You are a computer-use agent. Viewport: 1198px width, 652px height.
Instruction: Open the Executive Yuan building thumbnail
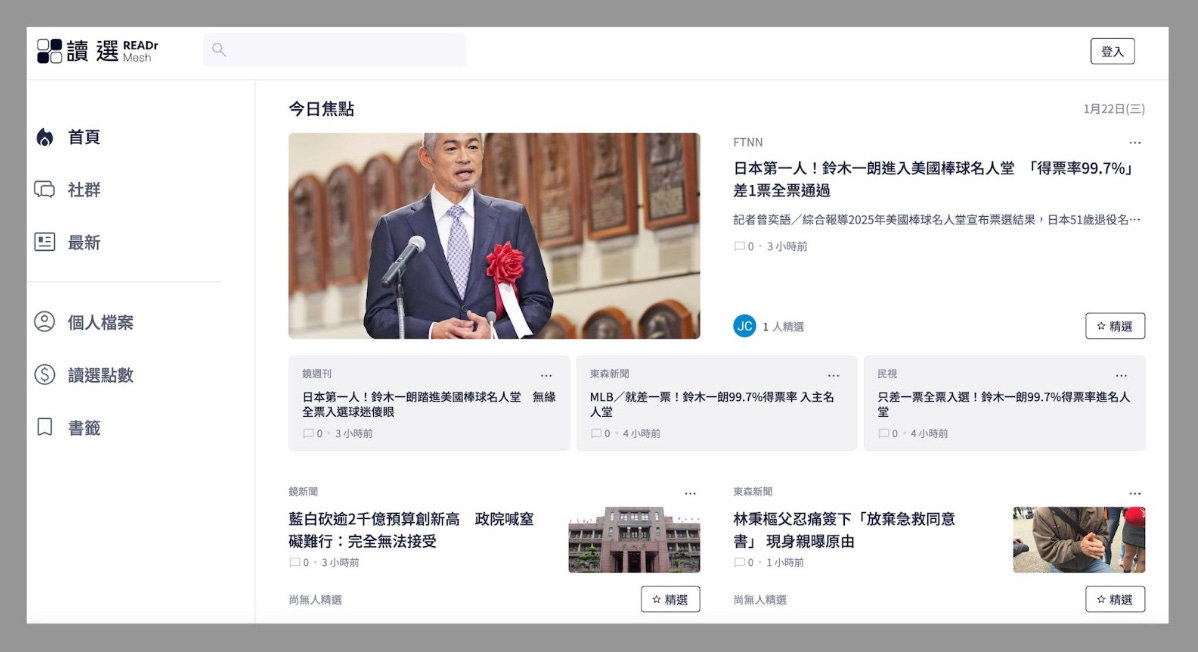pos(634,540)
